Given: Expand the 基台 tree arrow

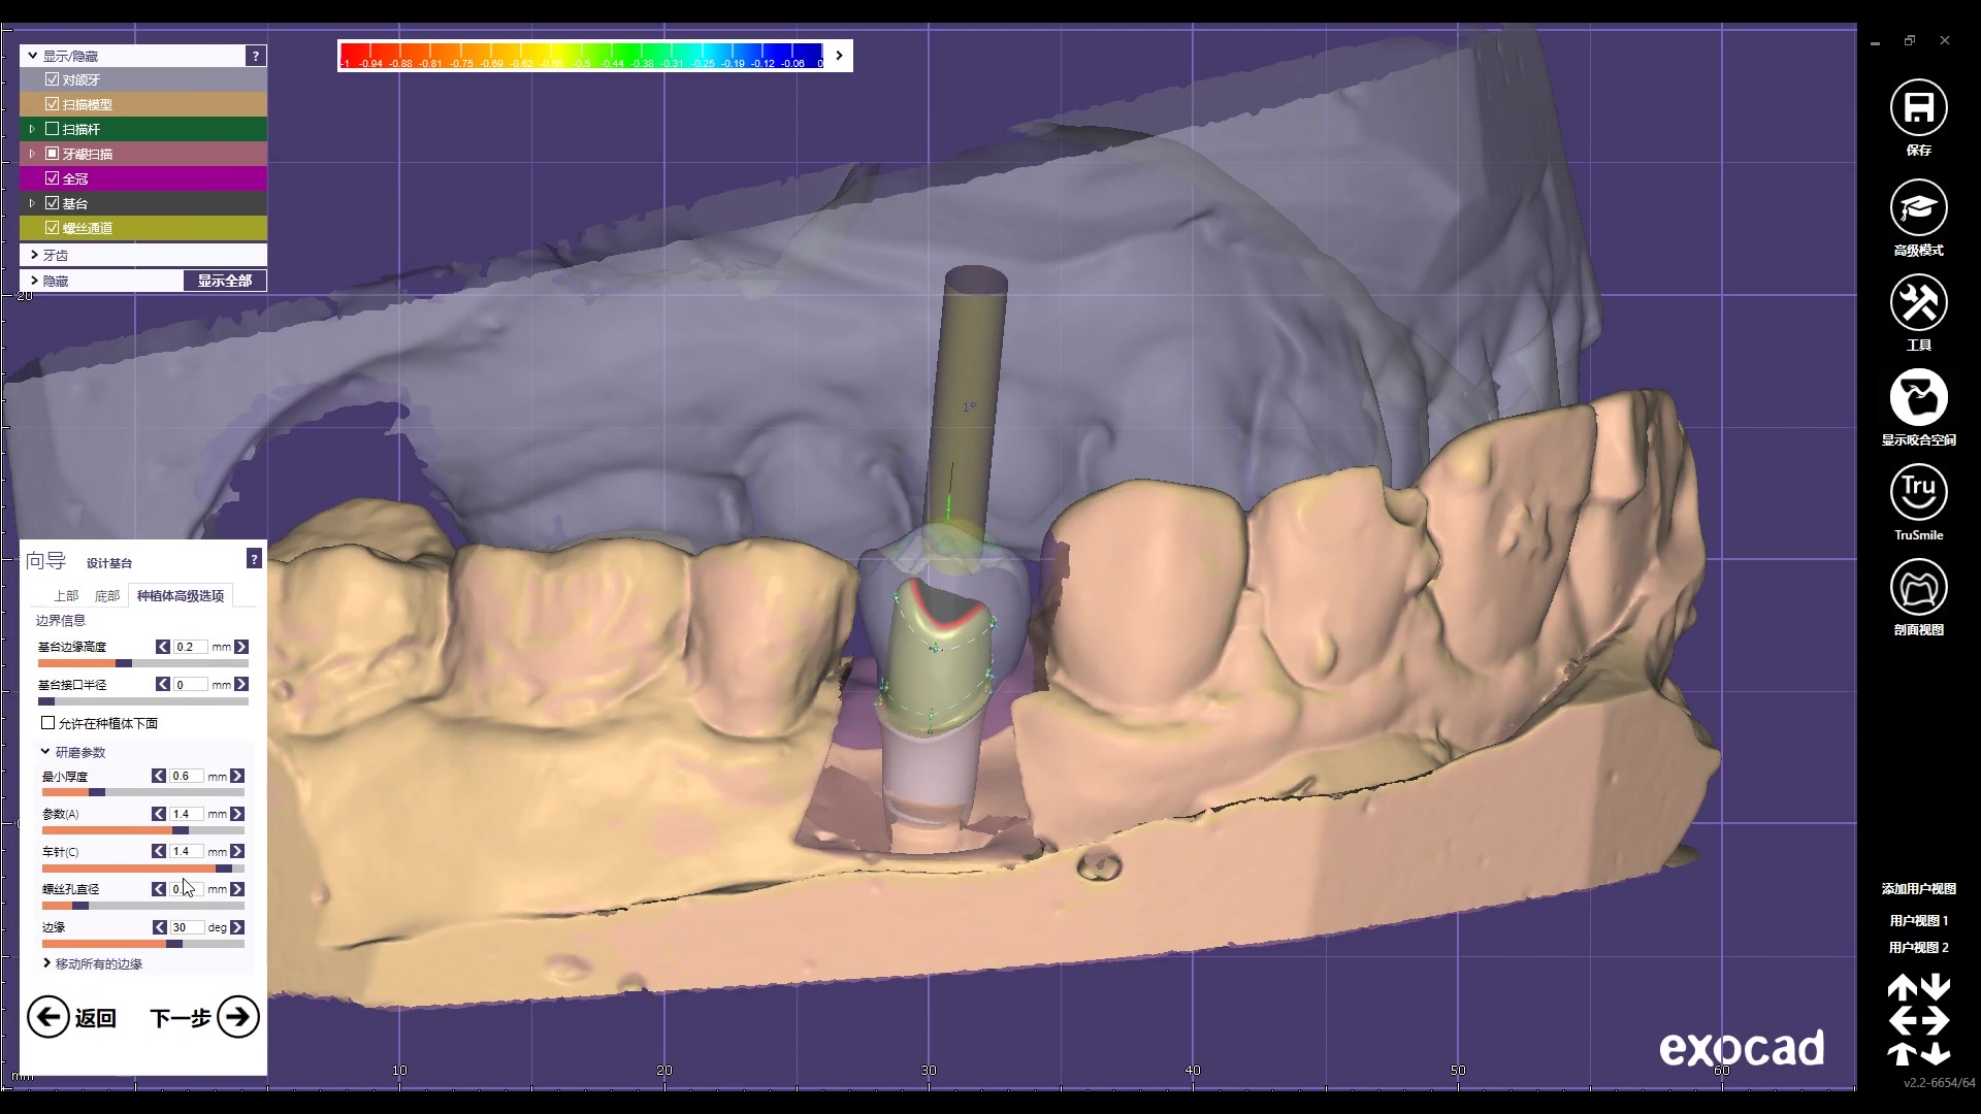Looking at the screenshot, I should pos(32,203).
